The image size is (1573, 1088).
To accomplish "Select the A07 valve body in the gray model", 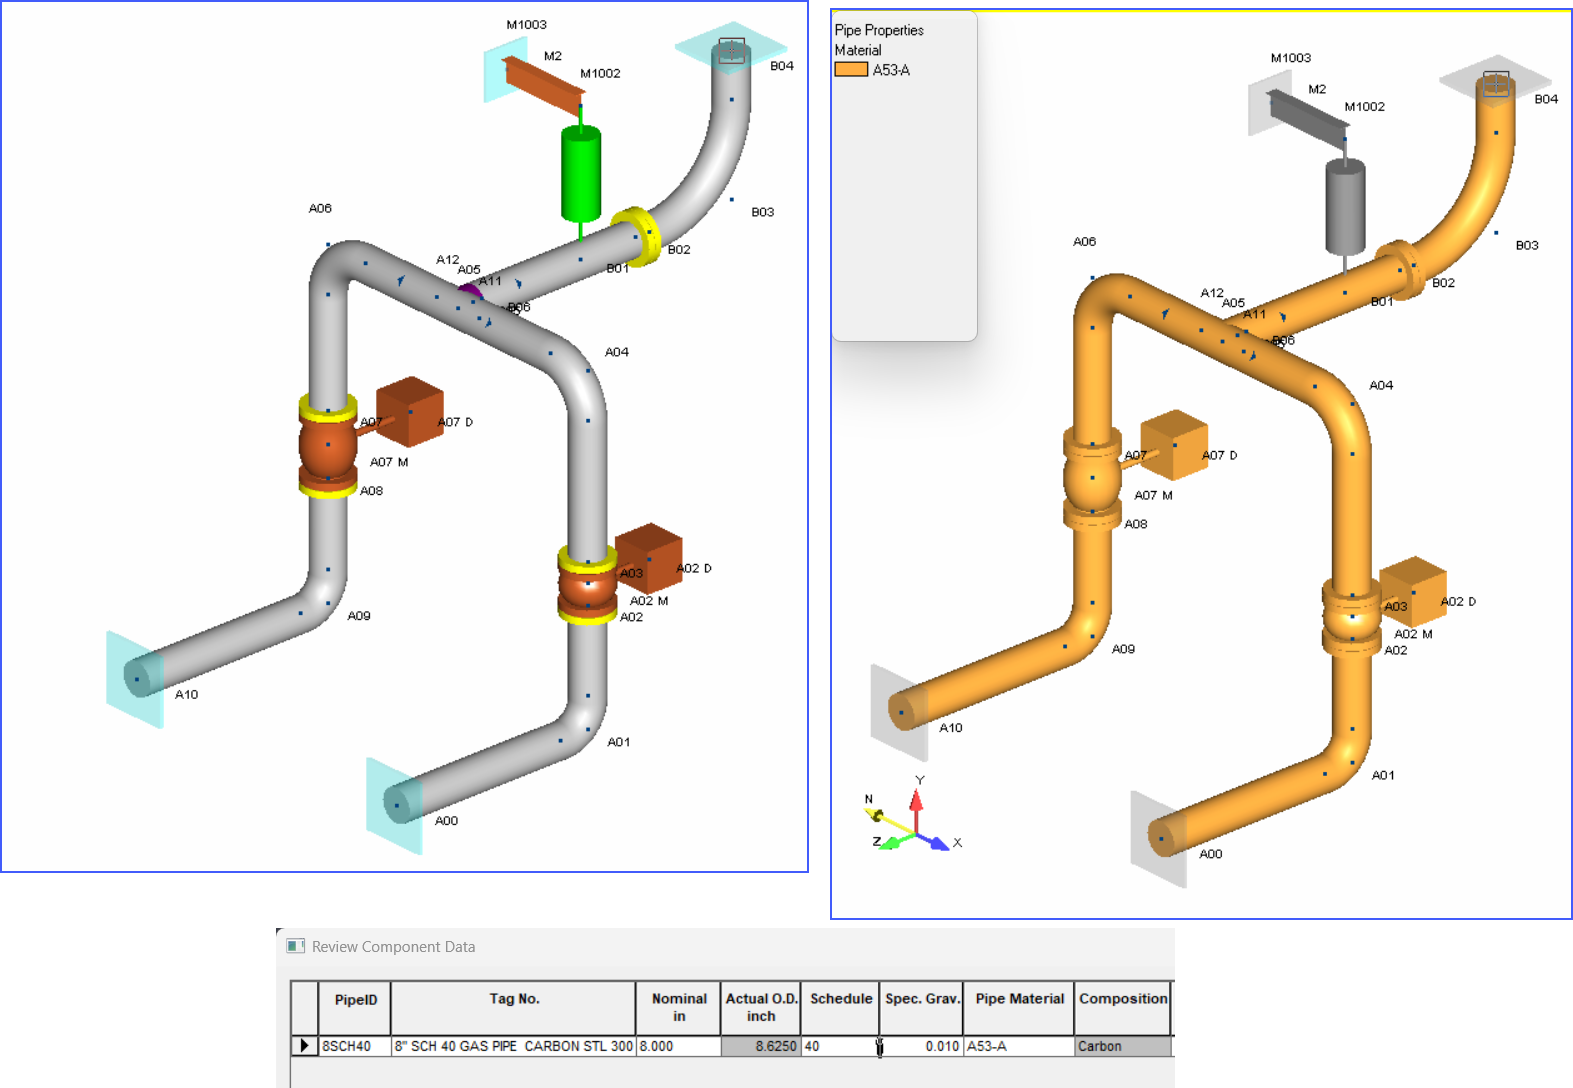I will (x=328, y=447).
